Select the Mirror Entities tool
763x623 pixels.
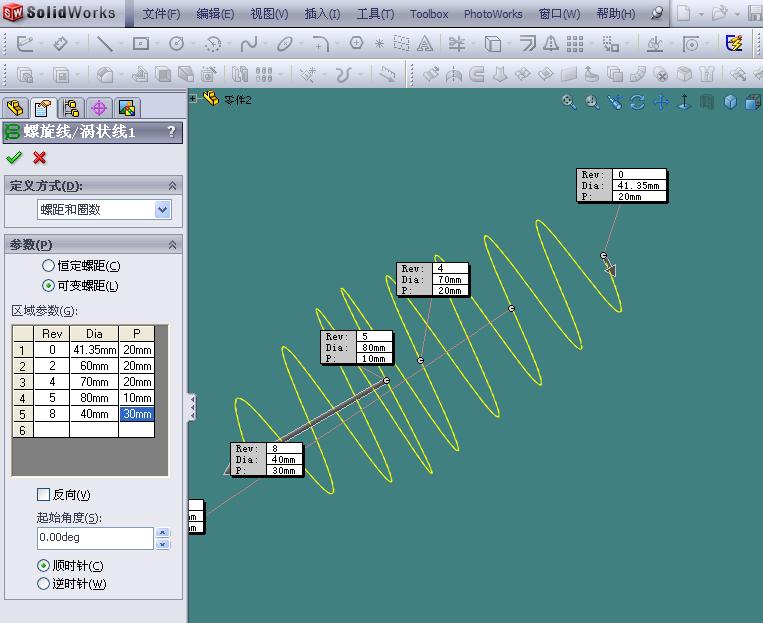click(551, 44)
